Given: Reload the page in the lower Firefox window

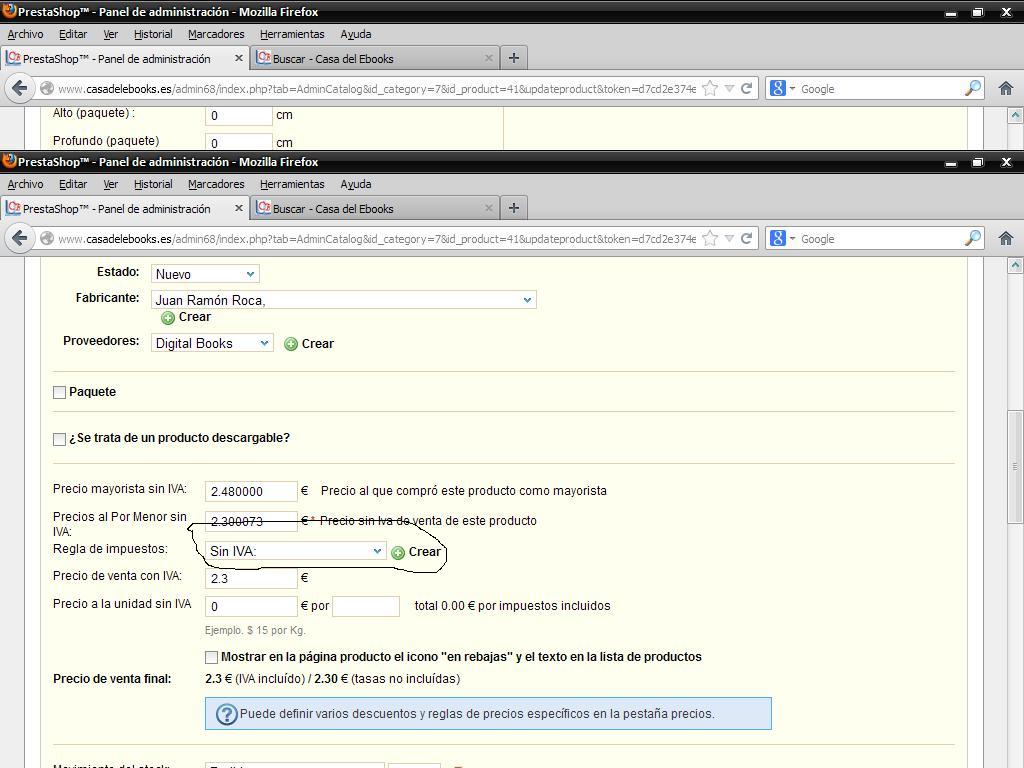Looking at the screenshot, I should pyautogui.click(x=746, y=238).
